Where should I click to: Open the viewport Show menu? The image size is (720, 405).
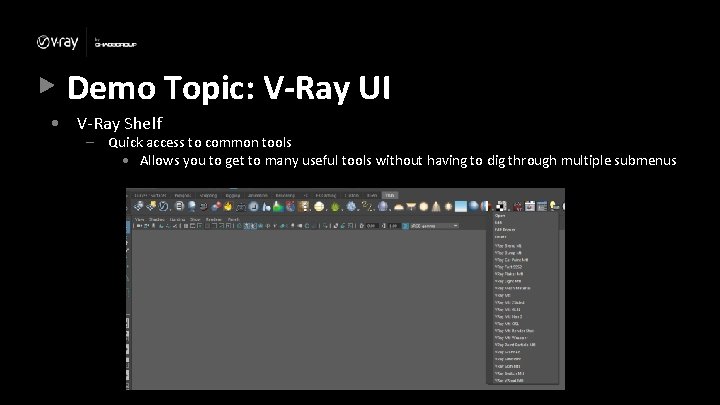(195, 219)
